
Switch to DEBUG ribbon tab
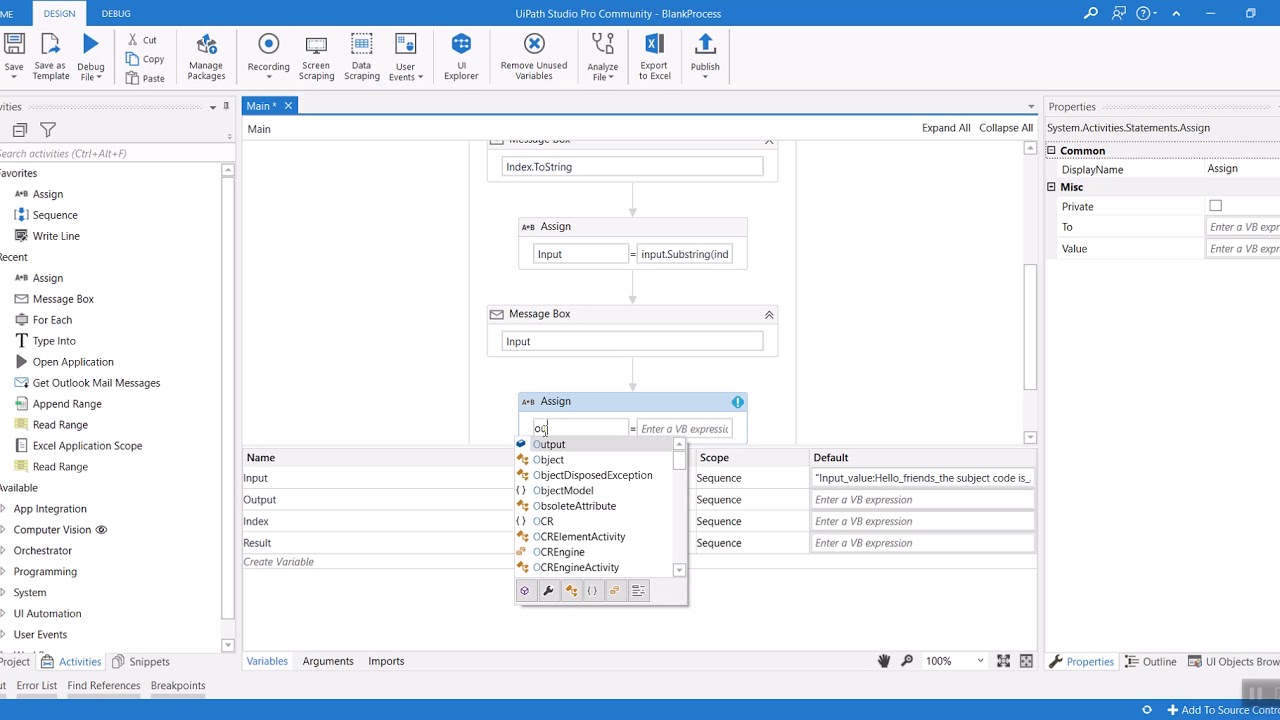pos(116,13)
